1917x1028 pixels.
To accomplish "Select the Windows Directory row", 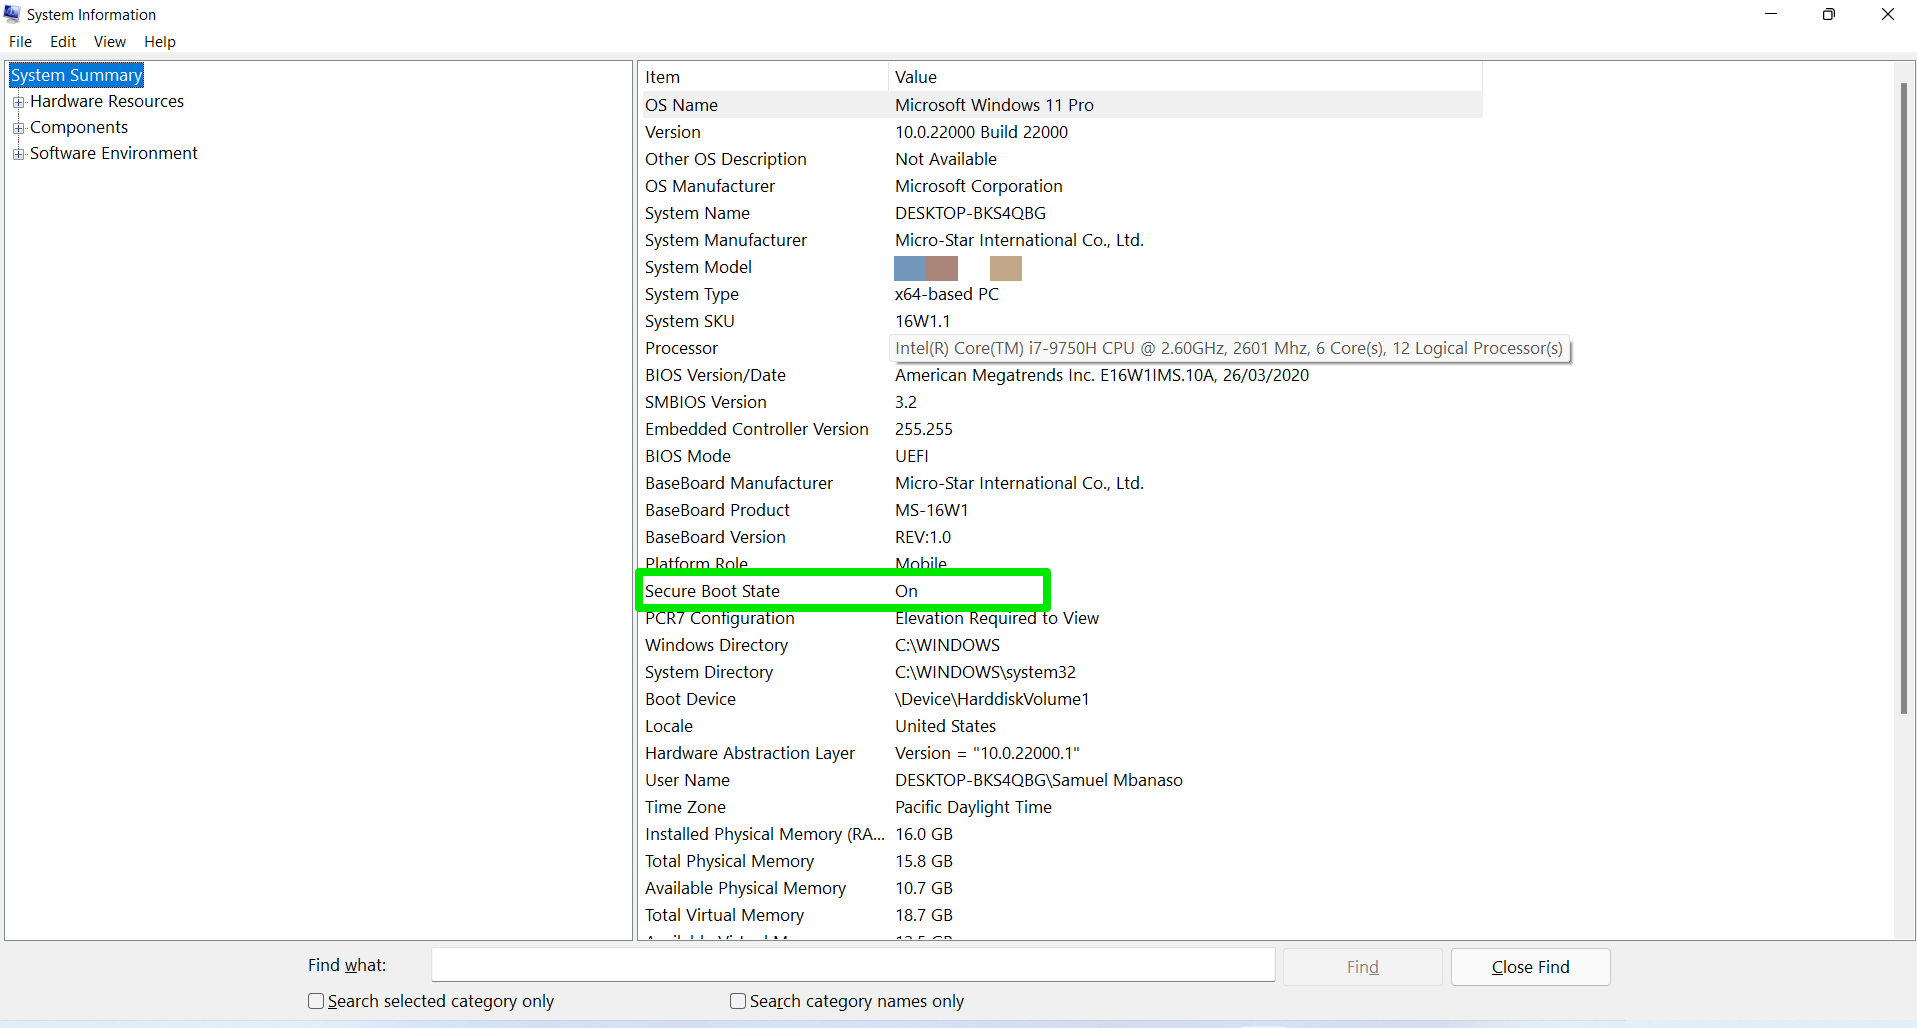I will (x=1061, y=645).
